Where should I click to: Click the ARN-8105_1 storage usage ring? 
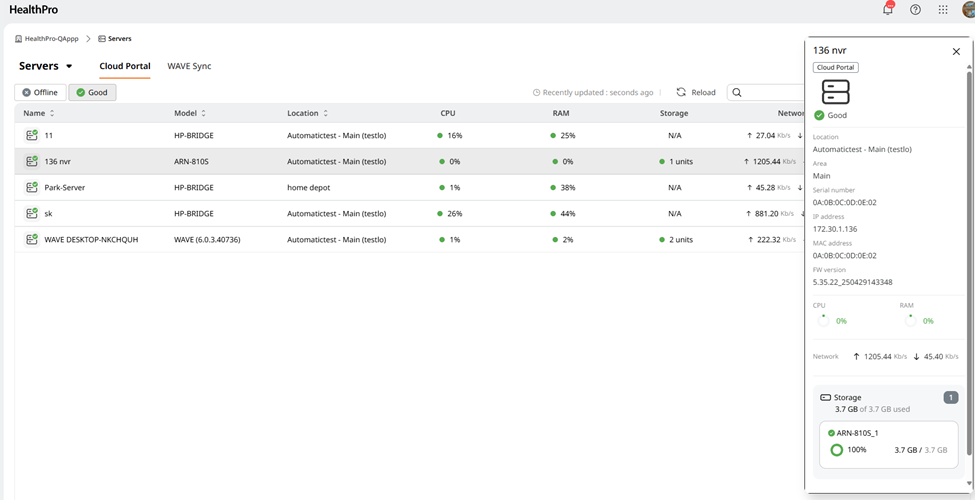(x=837, y=450)
